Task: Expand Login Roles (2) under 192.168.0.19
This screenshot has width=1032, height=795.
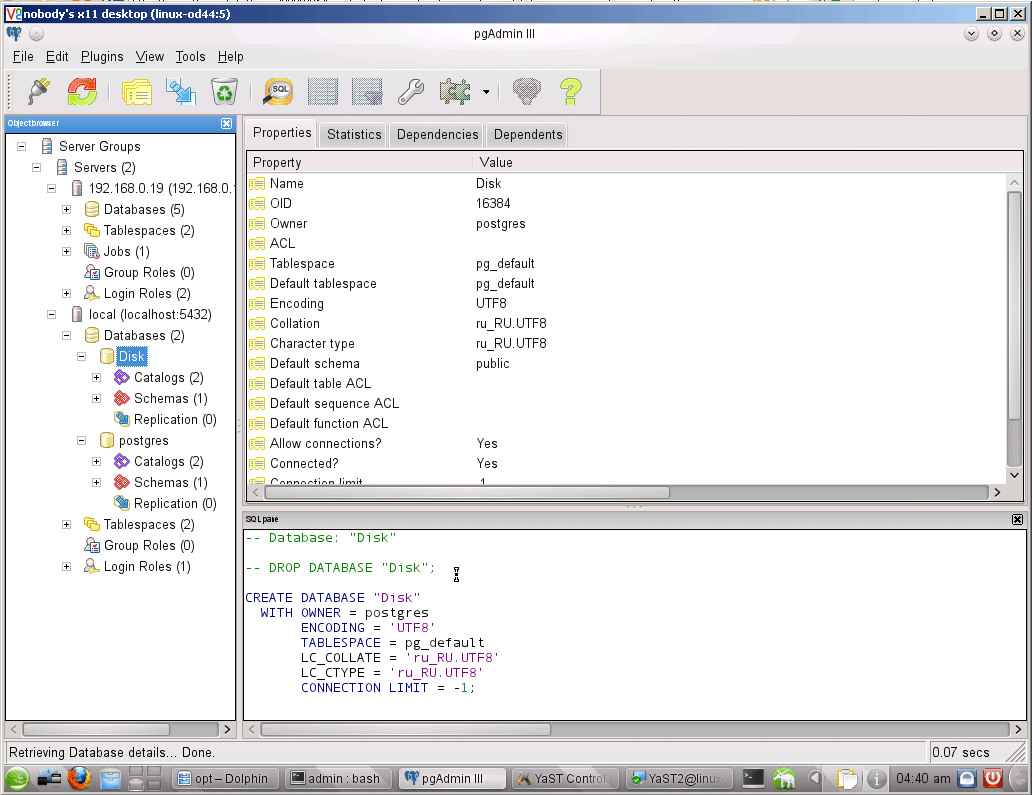Action: pos(67,294)
